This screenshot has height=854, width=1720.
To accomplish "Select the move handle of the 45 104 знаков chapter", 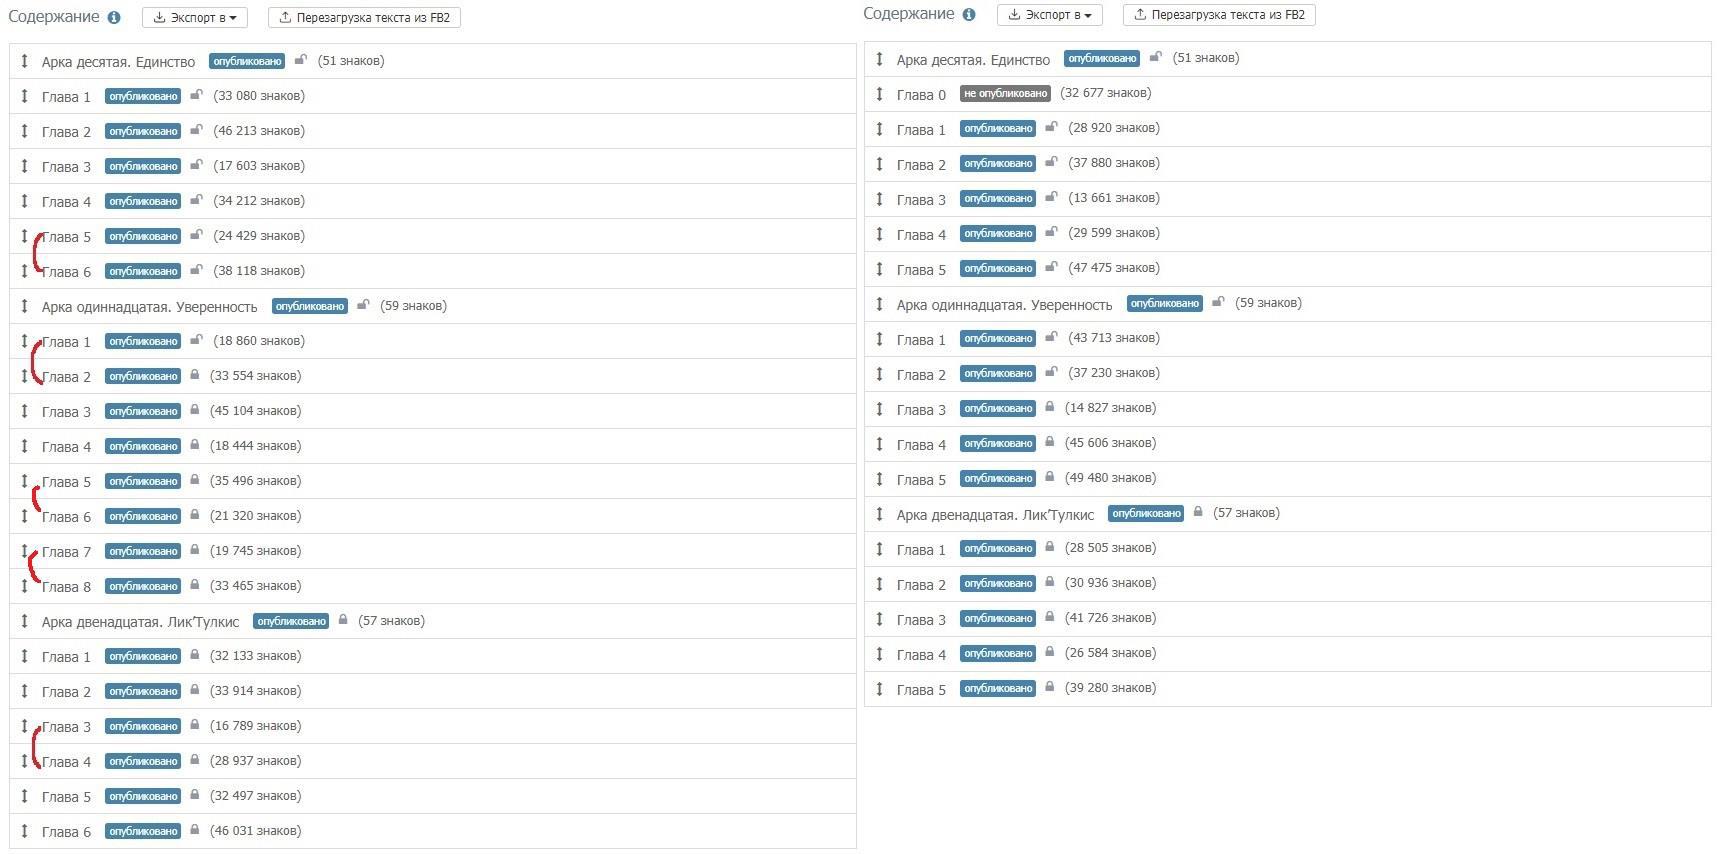I will pos(25,411).
